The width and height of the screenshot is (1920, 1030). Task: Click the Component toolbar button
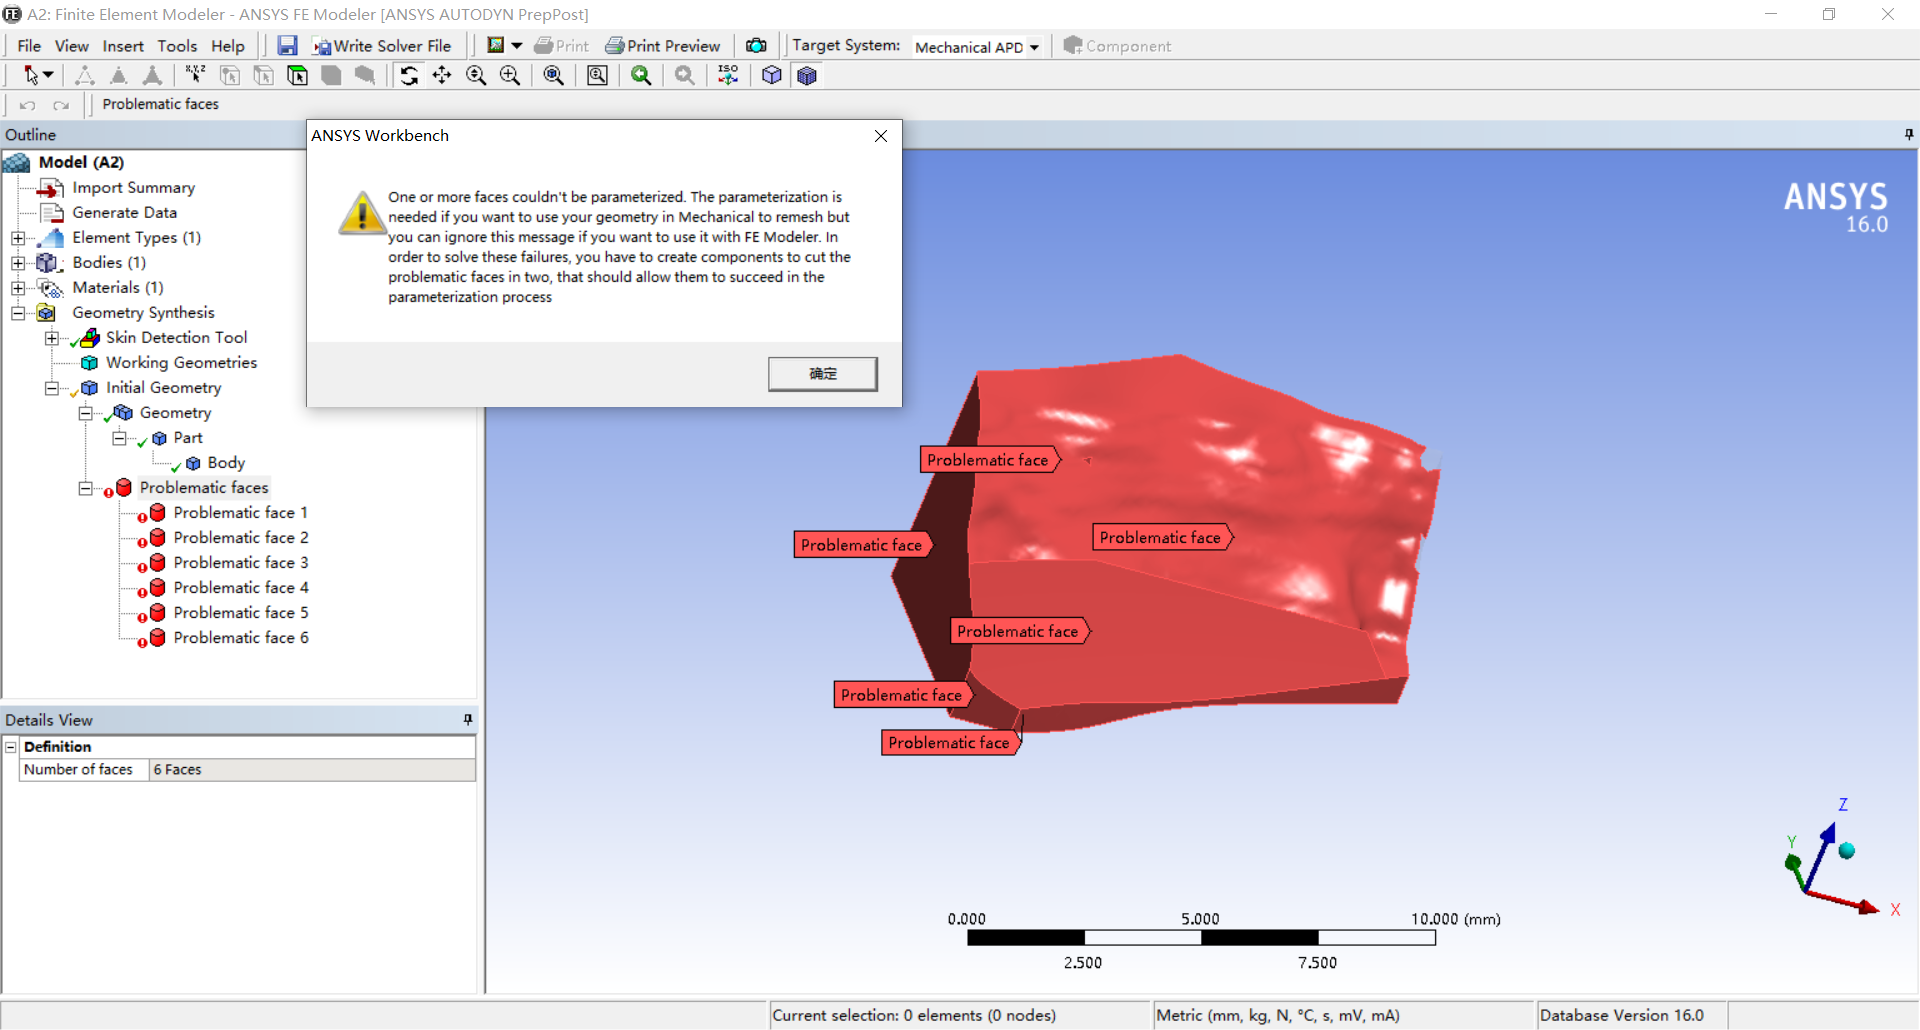[1117, 46]
